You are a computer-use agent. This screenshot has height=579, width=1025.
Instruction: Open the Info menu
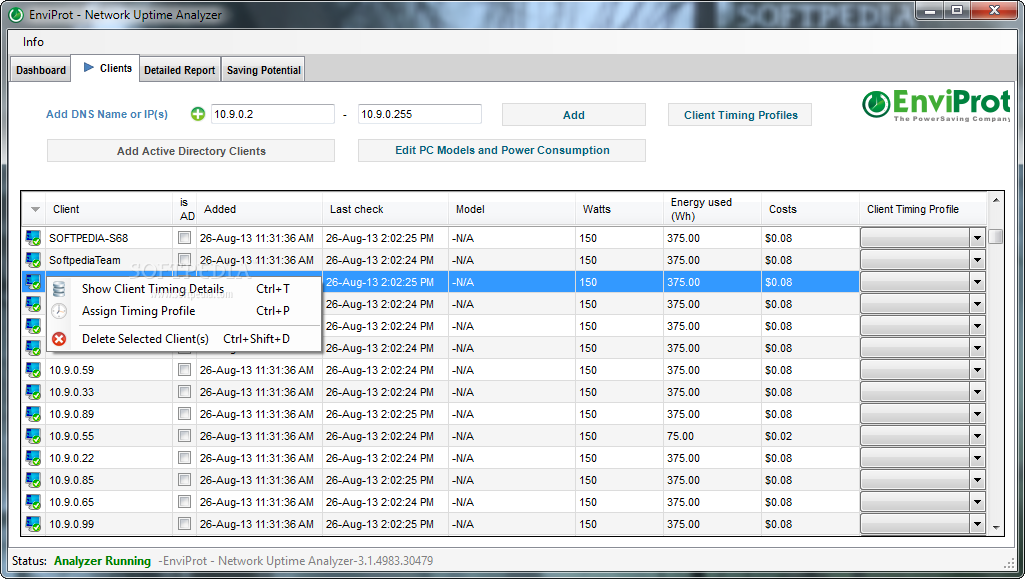pos(33,42)
